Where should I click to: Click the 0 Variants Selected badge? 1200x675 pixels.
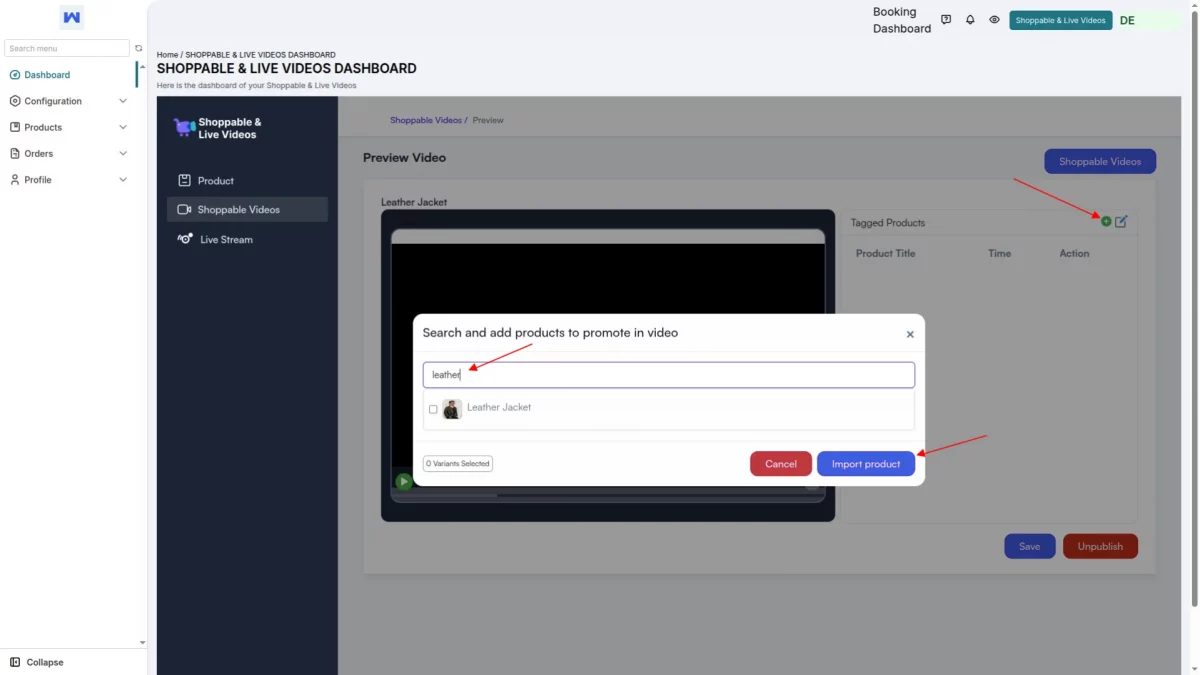[458, 464]
